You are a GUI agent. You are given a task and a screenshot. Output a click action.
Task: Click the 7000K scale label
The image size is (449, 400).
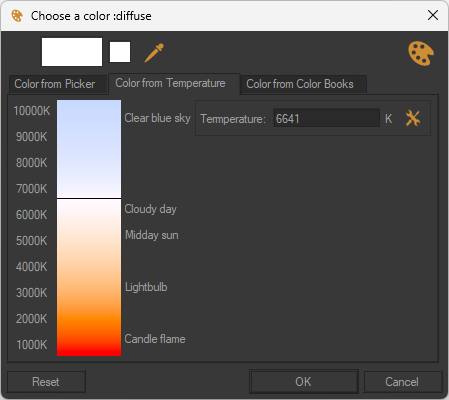(32, 189)
